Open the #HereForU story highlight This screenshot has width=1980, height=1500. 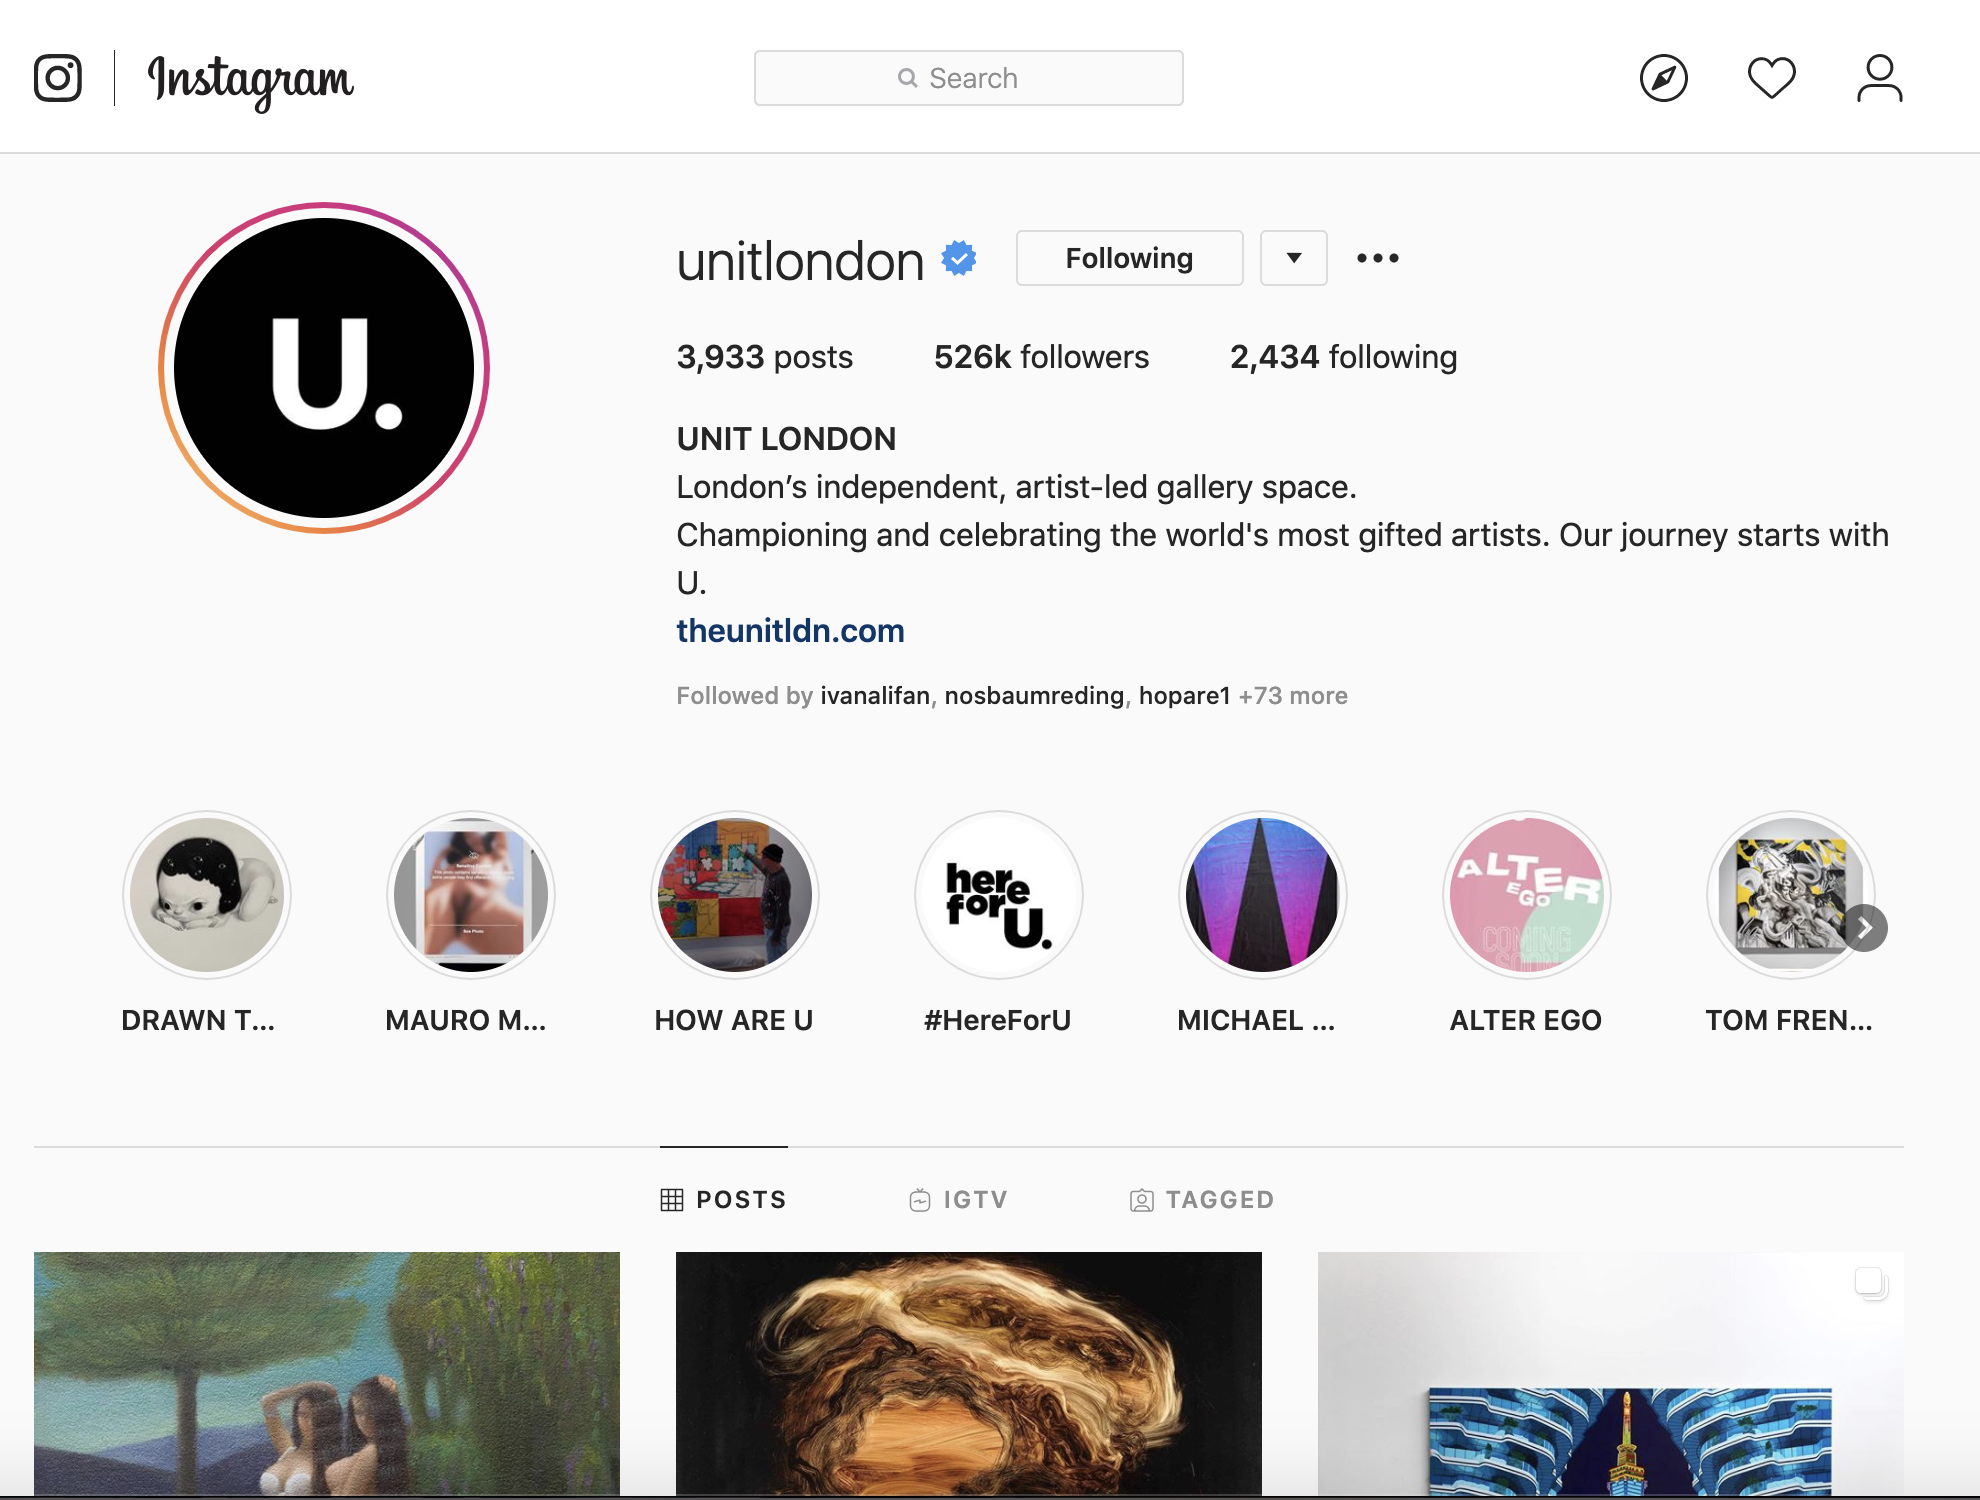pos(999,895)
